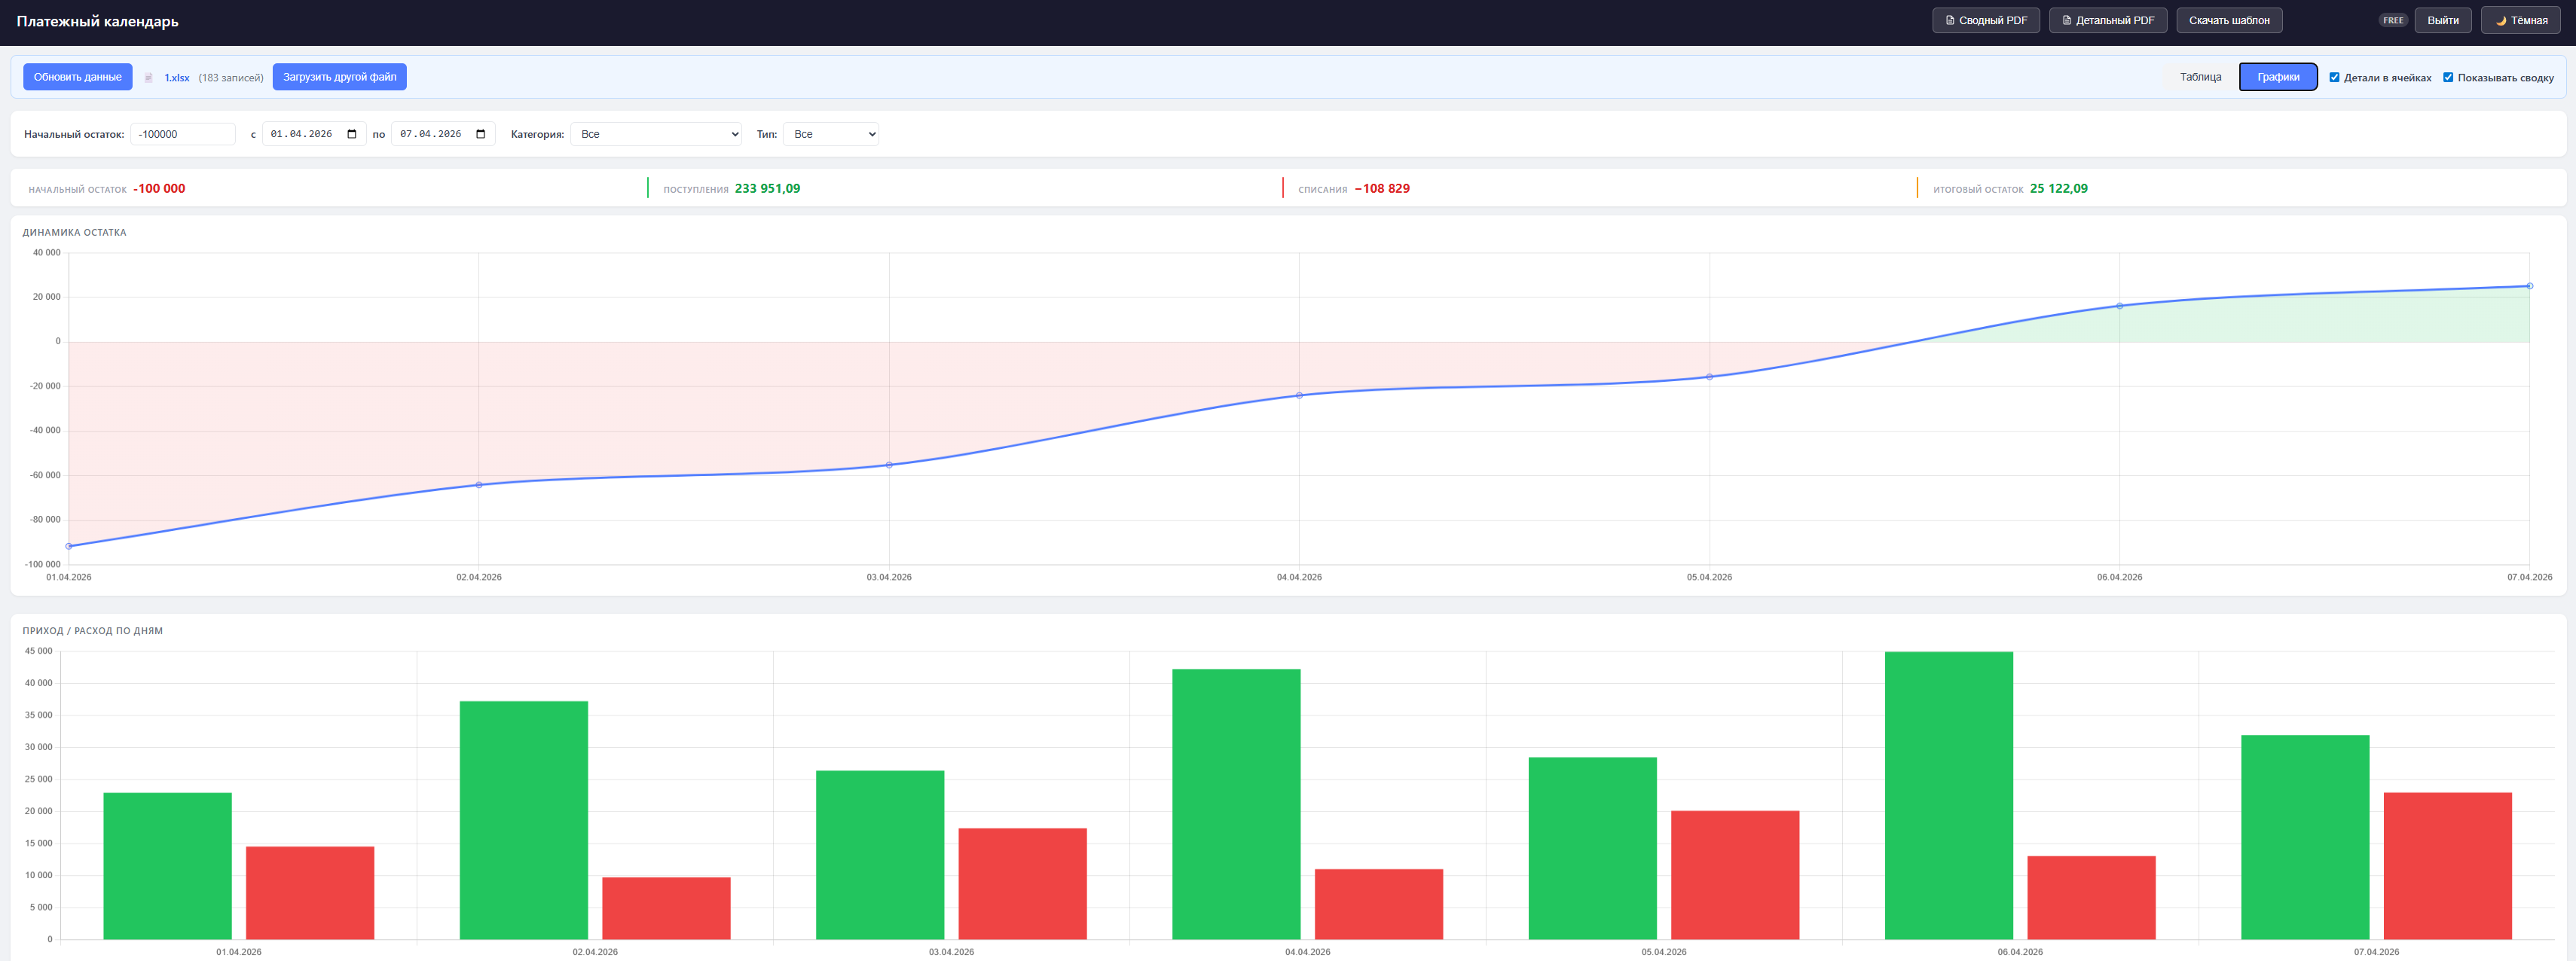Click the document icon on Детальный PDF

(x=2066, y=20)
